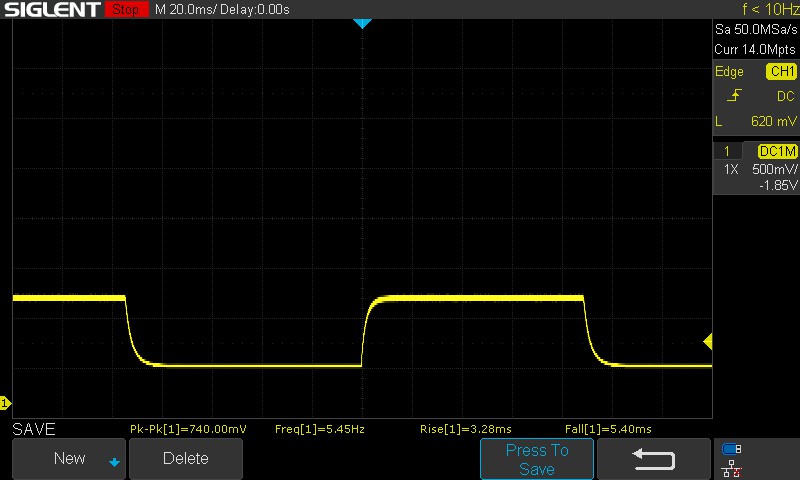
Task: Select the CH1 trigger source badge
Action: point(782,71)
